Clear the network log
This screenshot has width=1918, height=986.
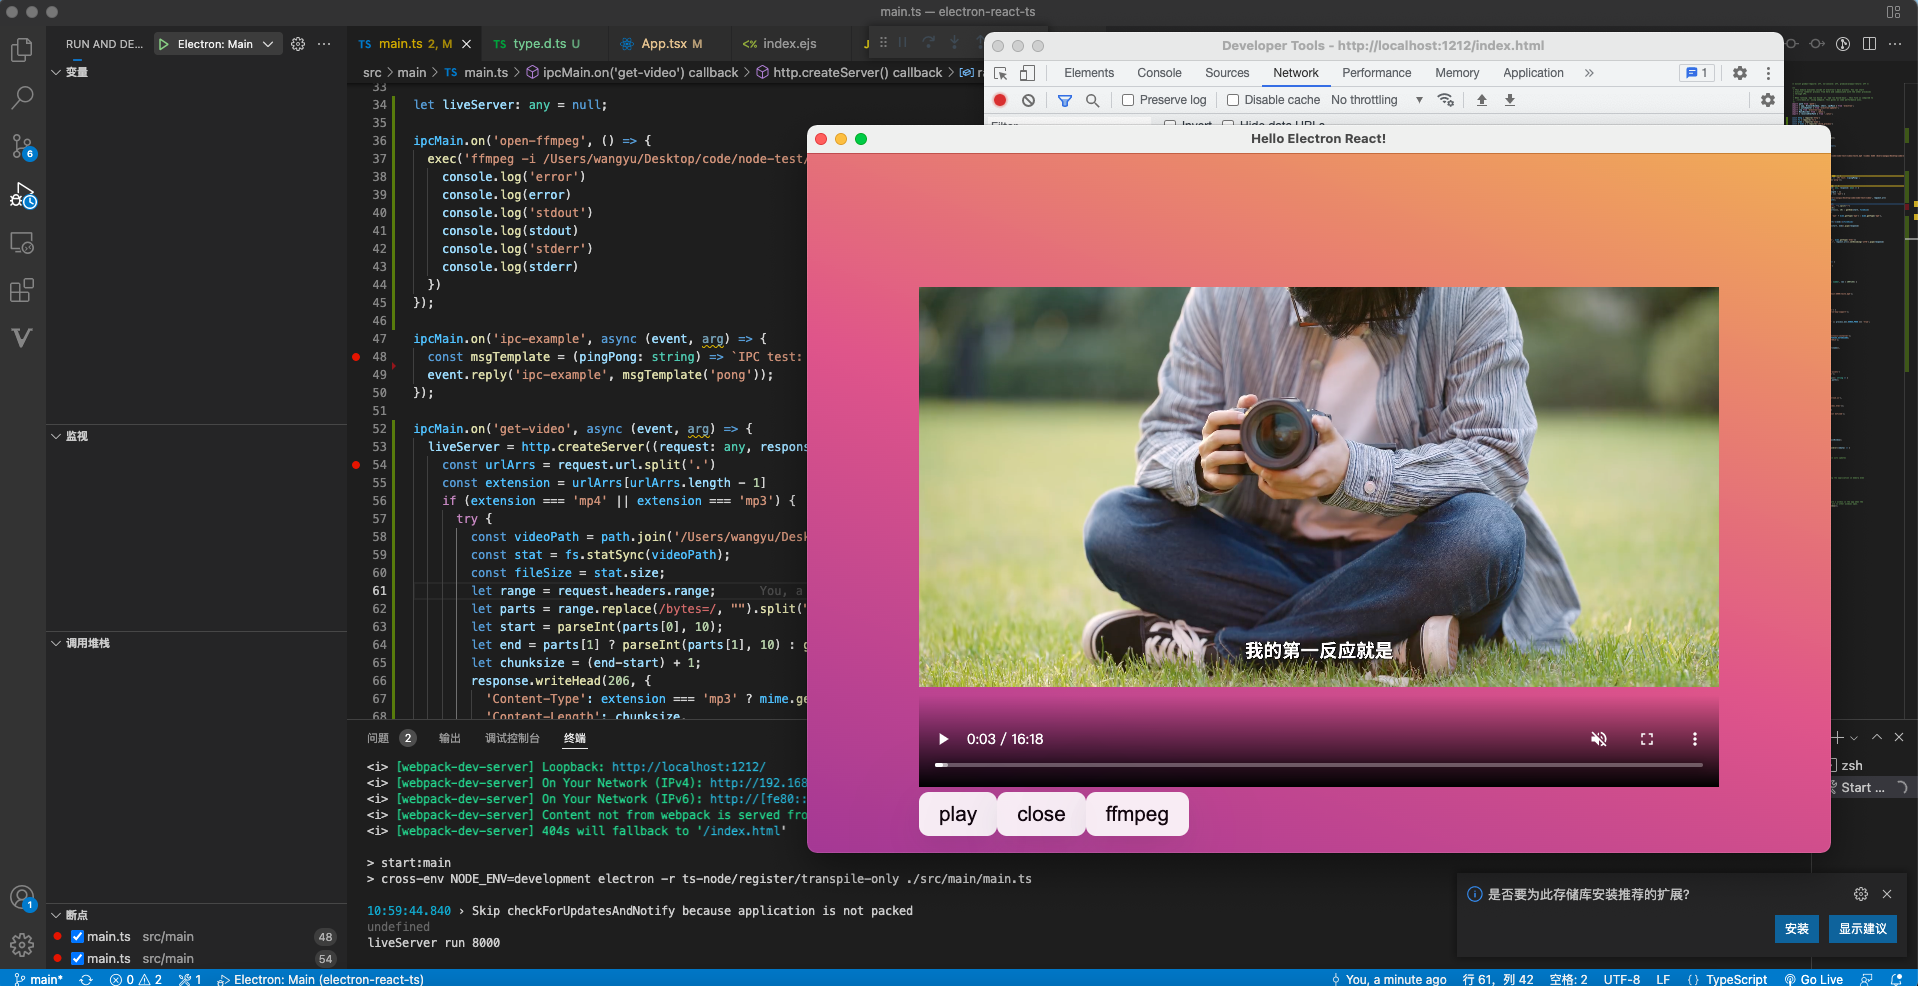pos(1029,100)
